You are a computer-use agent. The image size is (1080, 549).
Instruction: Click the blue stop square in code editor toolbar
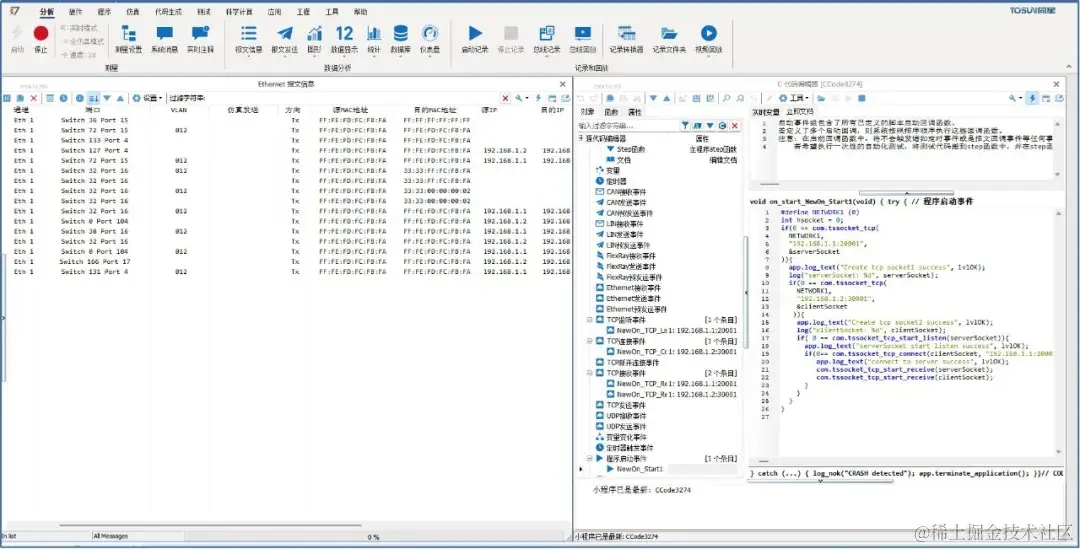click(x=861, y=99)
